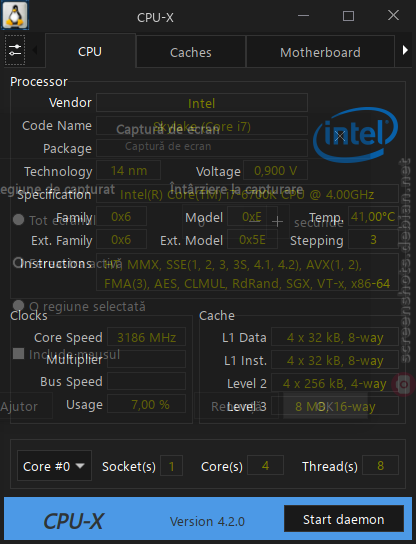Open the tab list sliders icon

tap(15, 50)
